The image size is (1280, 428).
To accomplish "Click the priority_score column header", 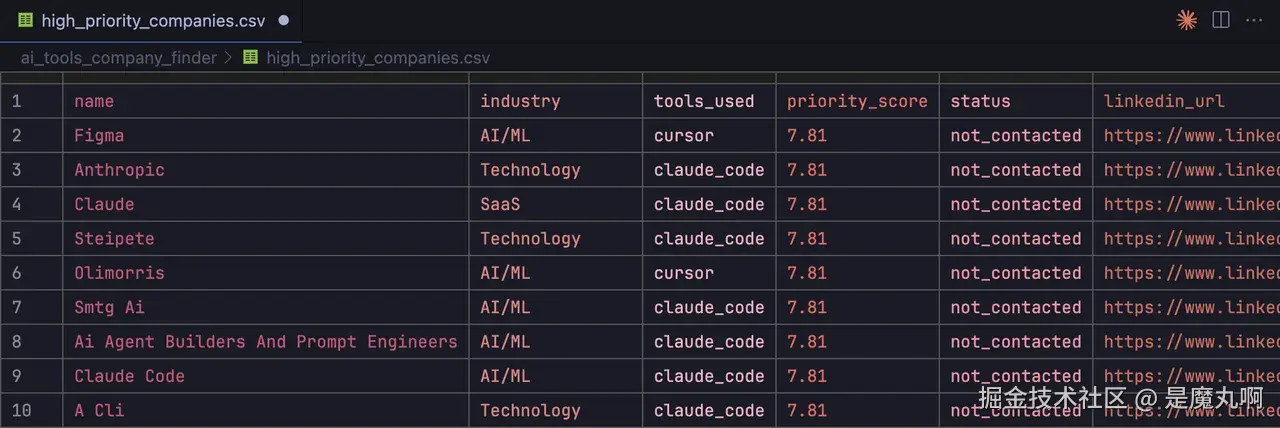I will [x=857, y=101].
